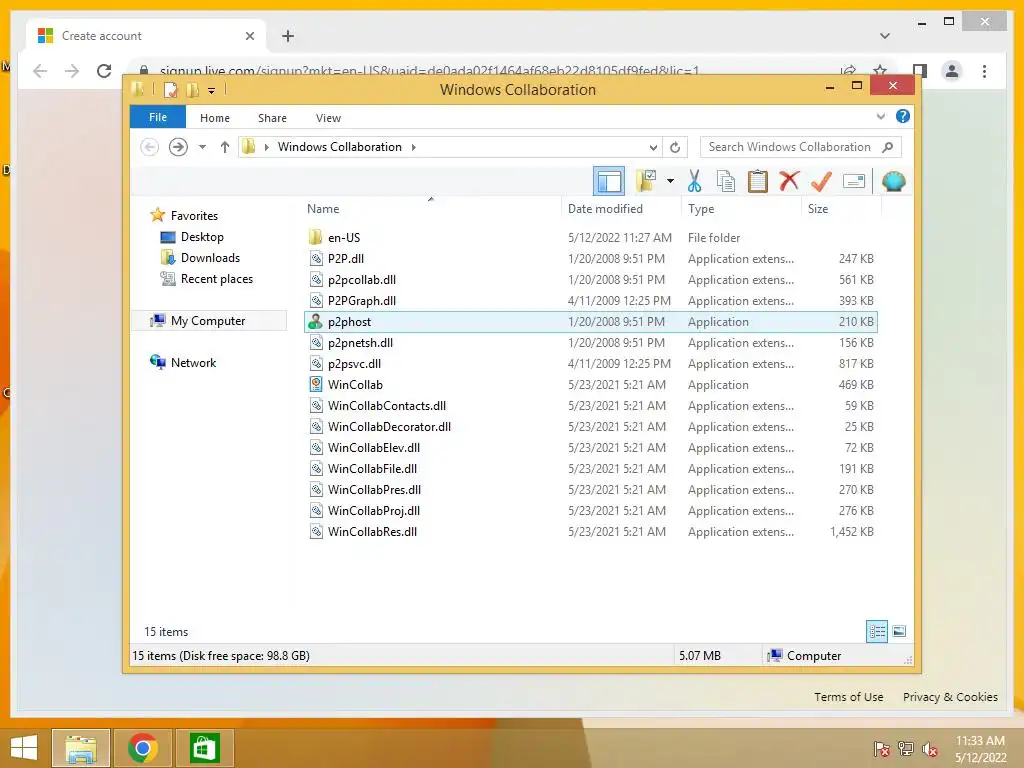
Task: Open the Share ribbon tab
Action: click(x=272, y=118)
